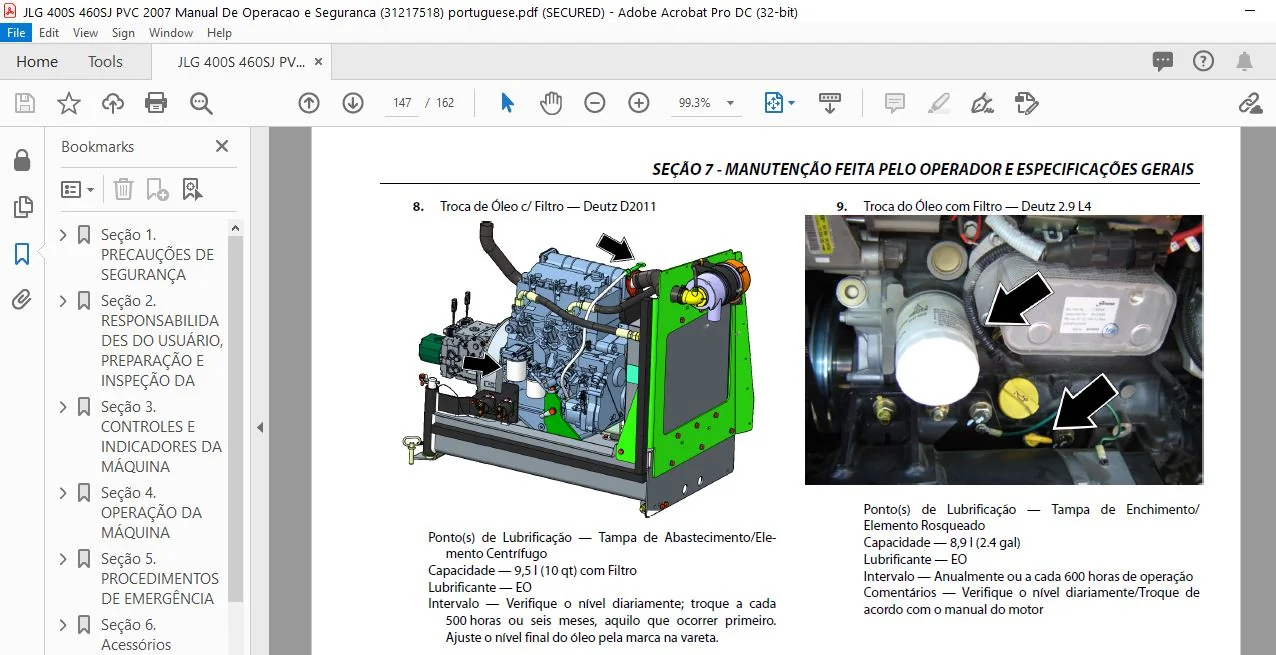
Task: Select the arrow Selection tool
Action: pos(507,103)
